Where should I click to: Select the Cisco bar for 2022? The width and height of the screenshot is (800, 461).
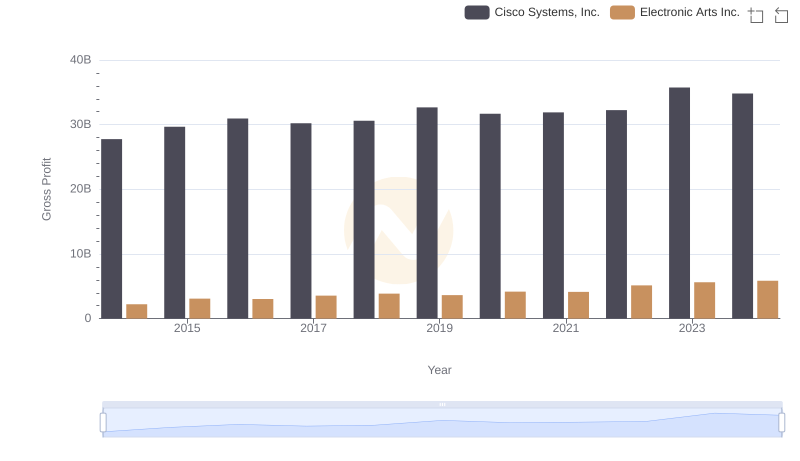pos(616,215)
